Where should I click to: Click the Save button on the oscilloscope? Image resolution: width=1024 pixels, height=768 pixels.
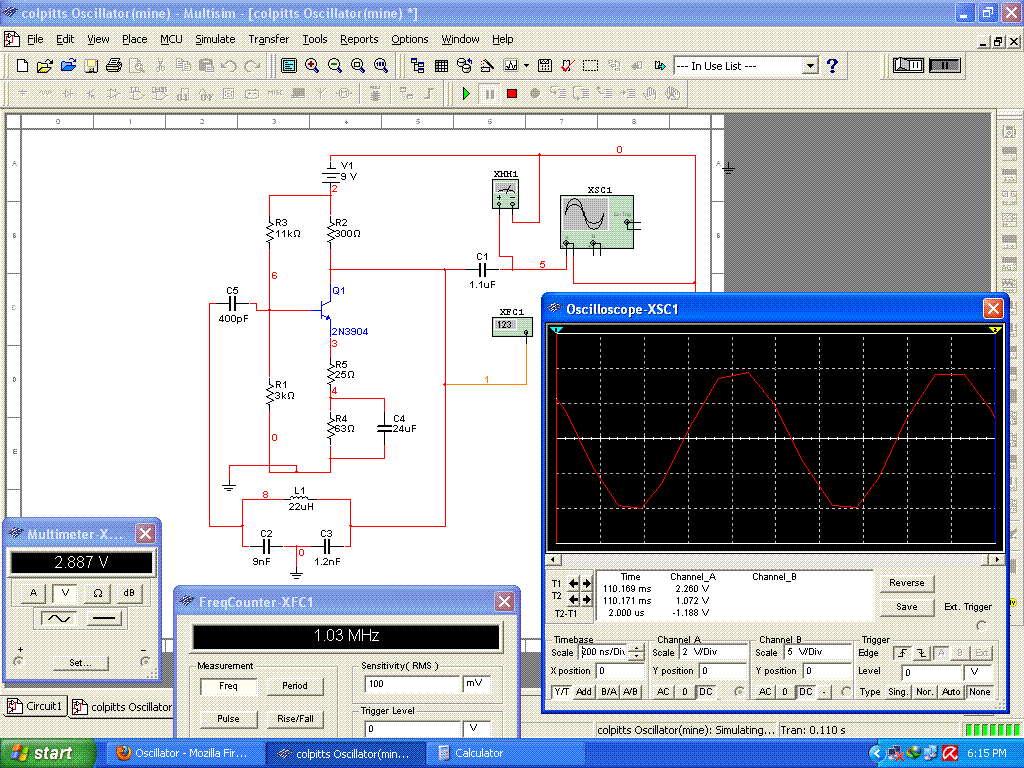[x=906, y=607]
